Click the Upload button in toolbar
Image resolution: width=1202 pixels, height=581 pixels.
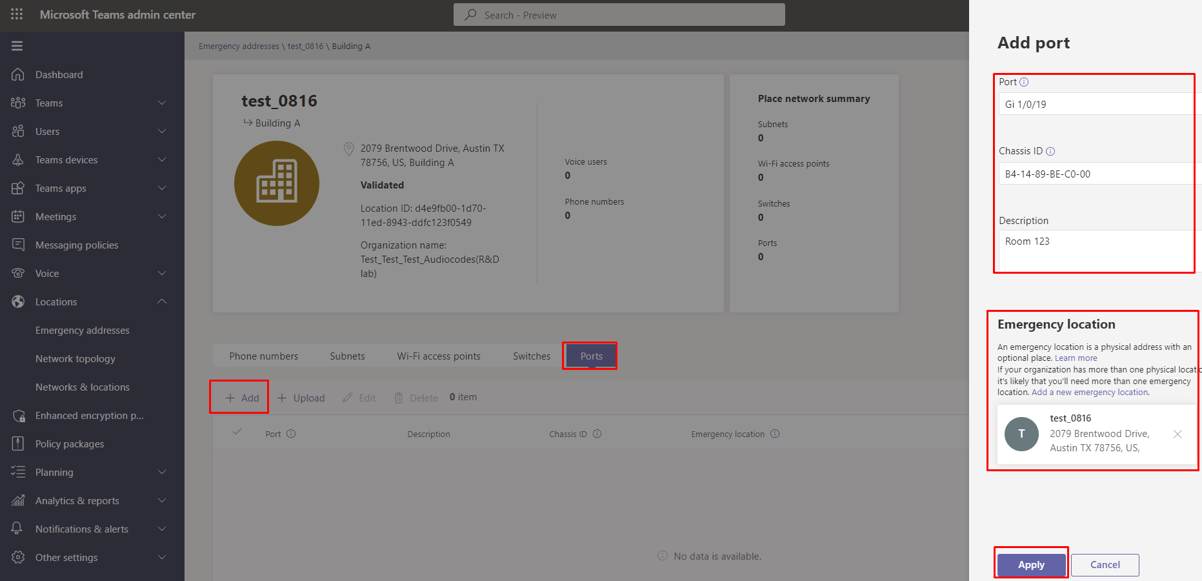[301, 398]
